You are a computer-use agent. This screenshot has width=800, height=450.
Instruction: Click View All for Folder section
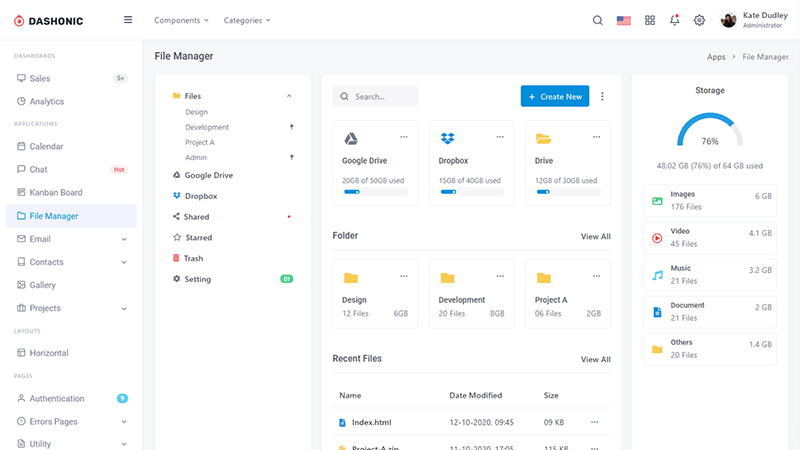(595, 236)
